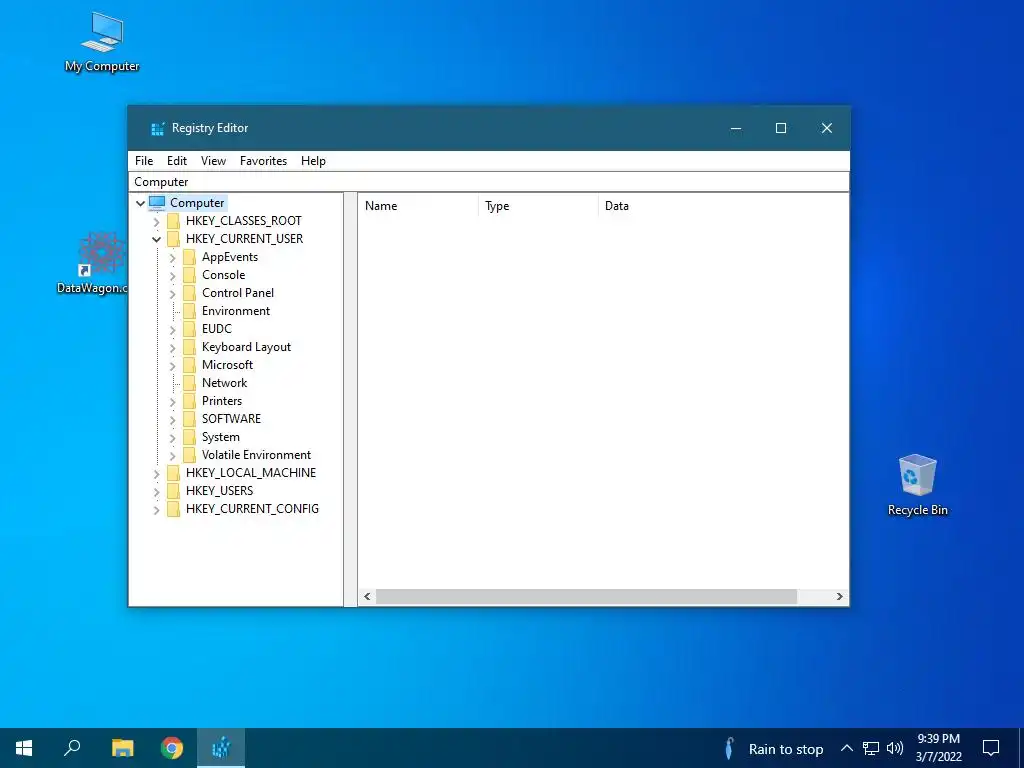
Task: Open the Favorites menu
Action: (263, 161)
